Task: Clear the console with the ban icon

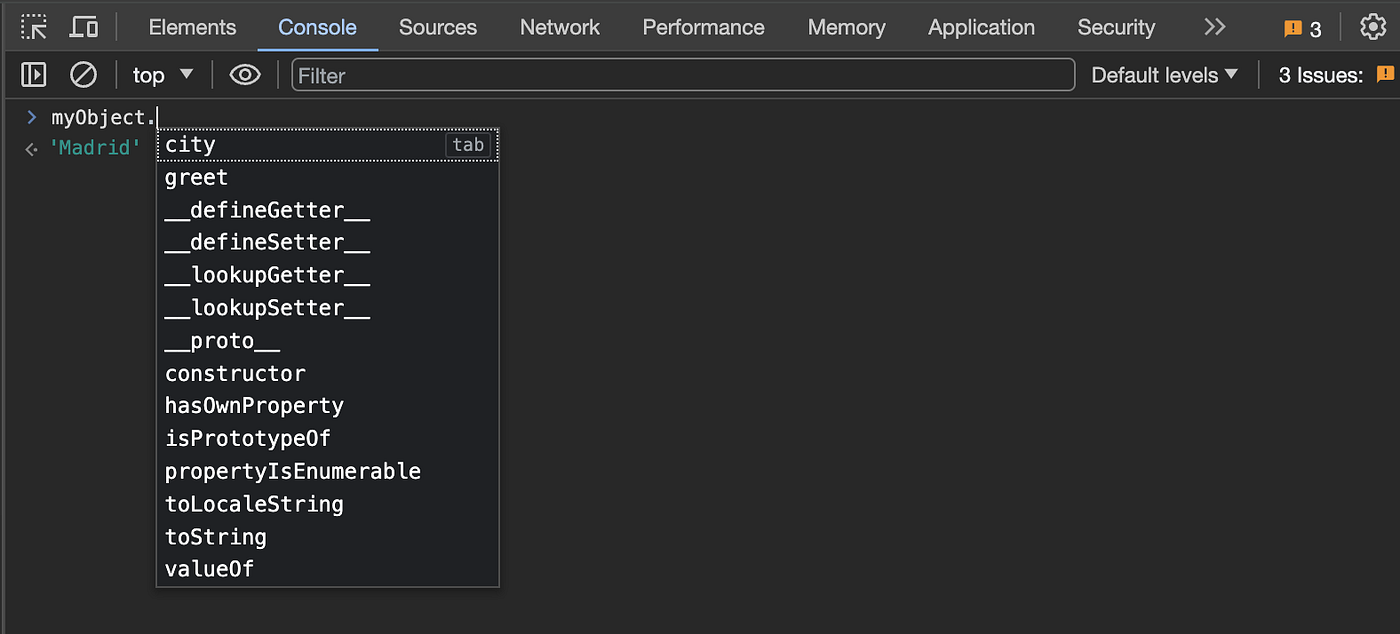Action: pos(83,75)
